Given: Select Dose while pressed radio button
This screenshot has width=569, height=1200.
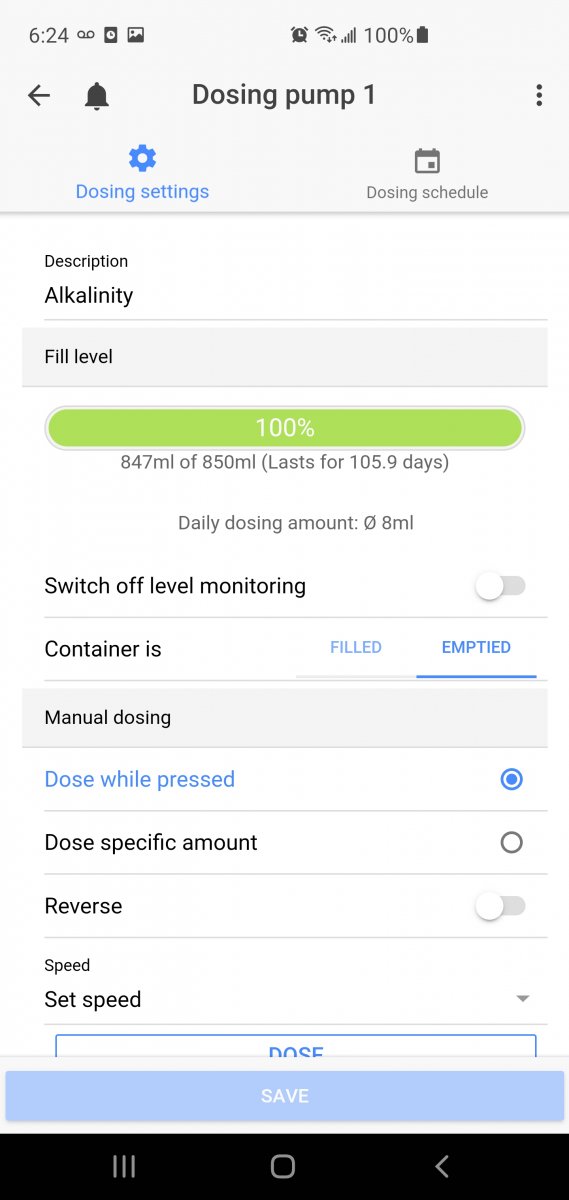Looking at the screenshot, I should click(511, 779).
